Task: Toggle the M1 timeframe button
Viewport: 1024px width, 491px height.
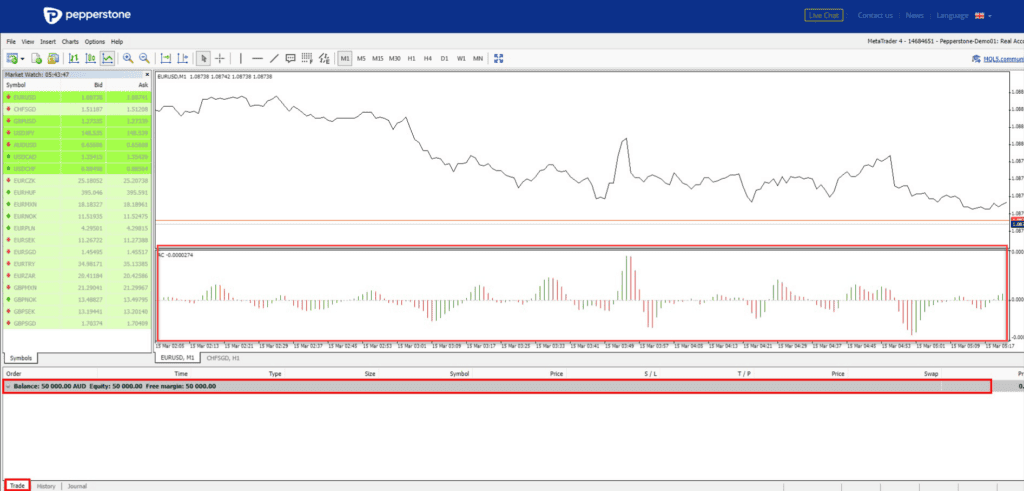Action: coord(345,58)
